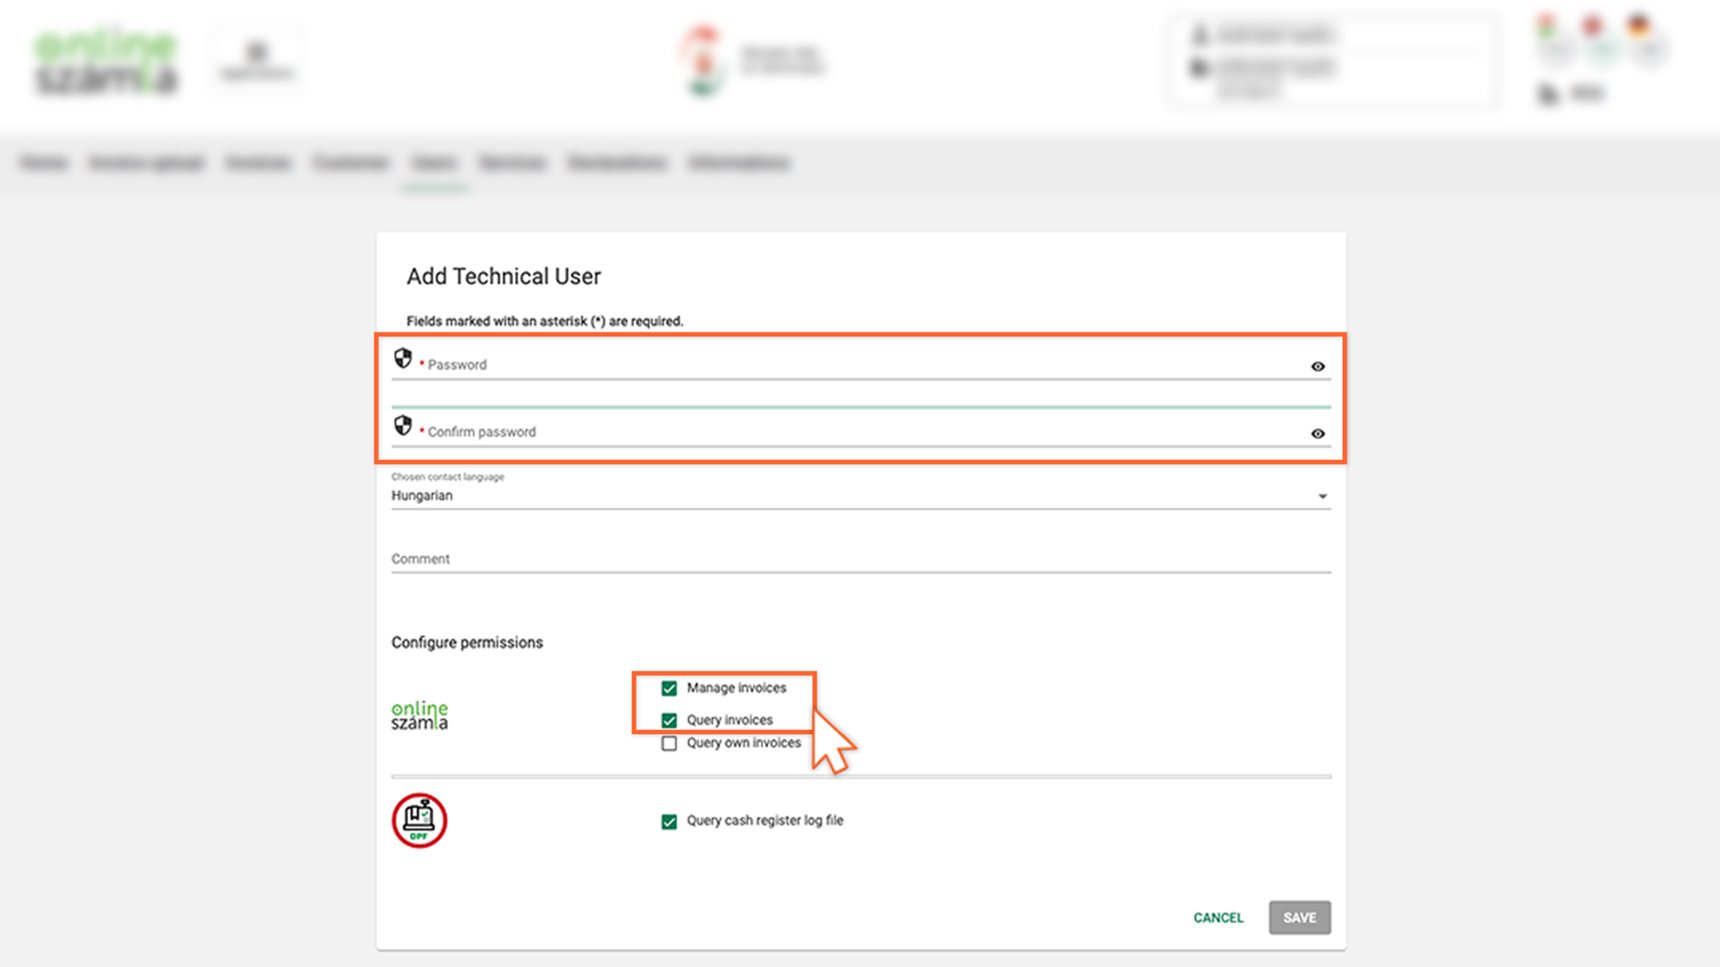This screenshot has width=1720, height=967.
Task: Click the Comment text field
Action: [861, 559]
